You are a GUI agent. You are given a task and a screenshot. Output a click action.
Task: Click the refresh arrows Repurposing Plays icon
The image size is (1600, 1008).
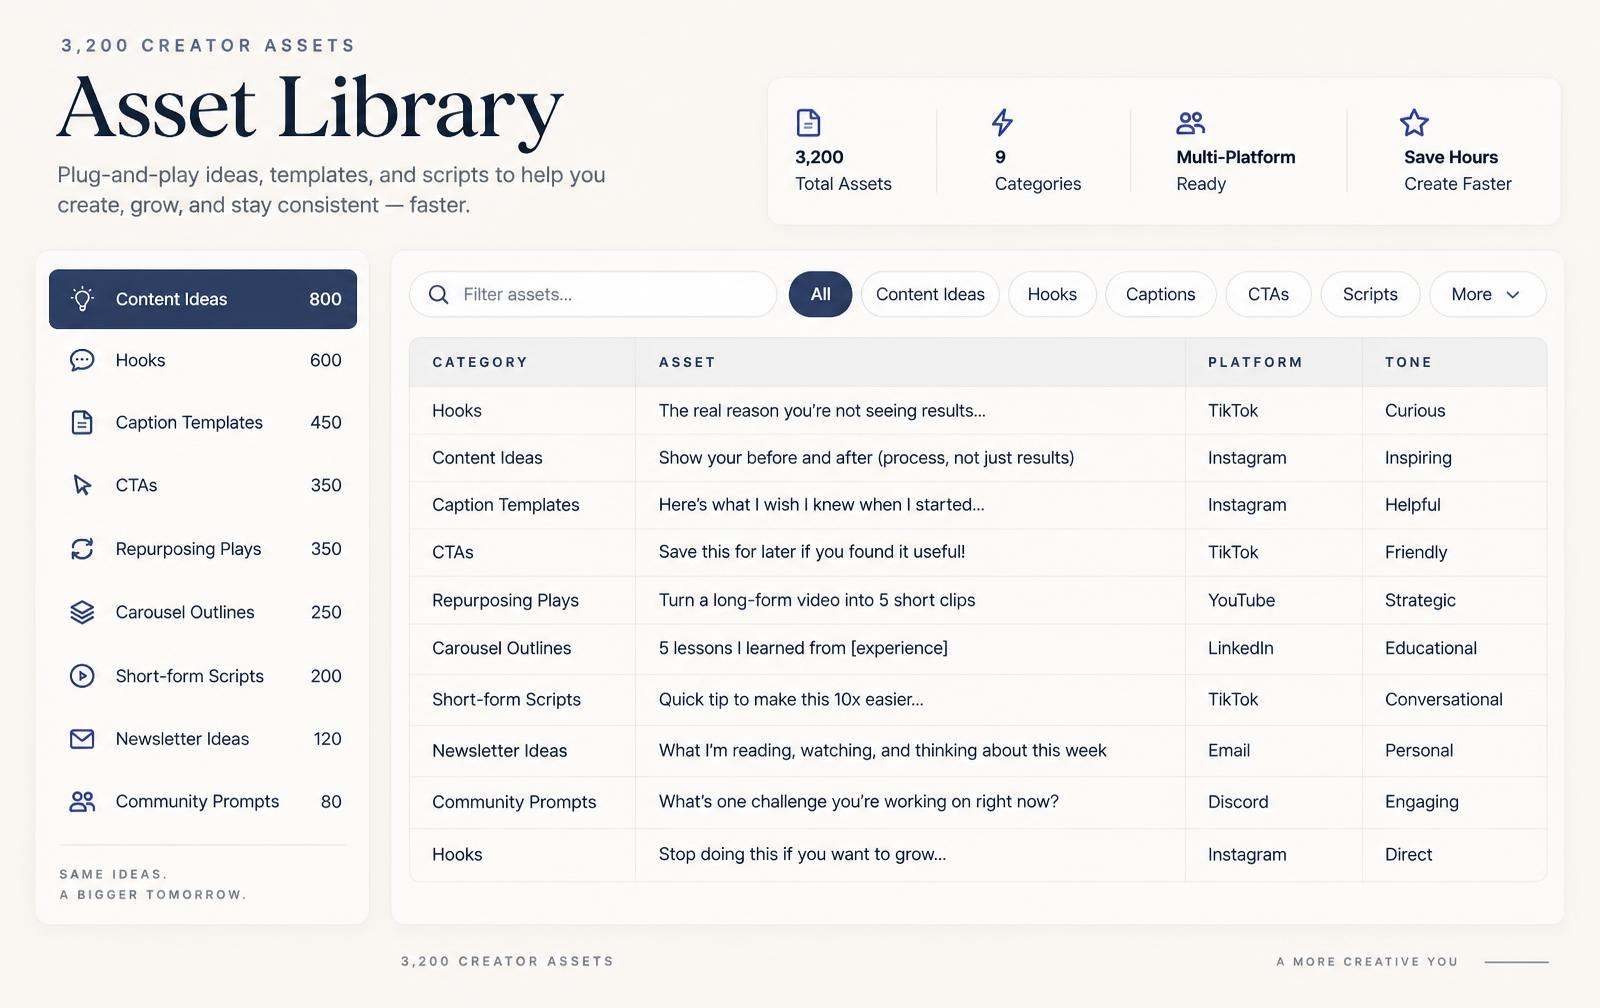82,549
